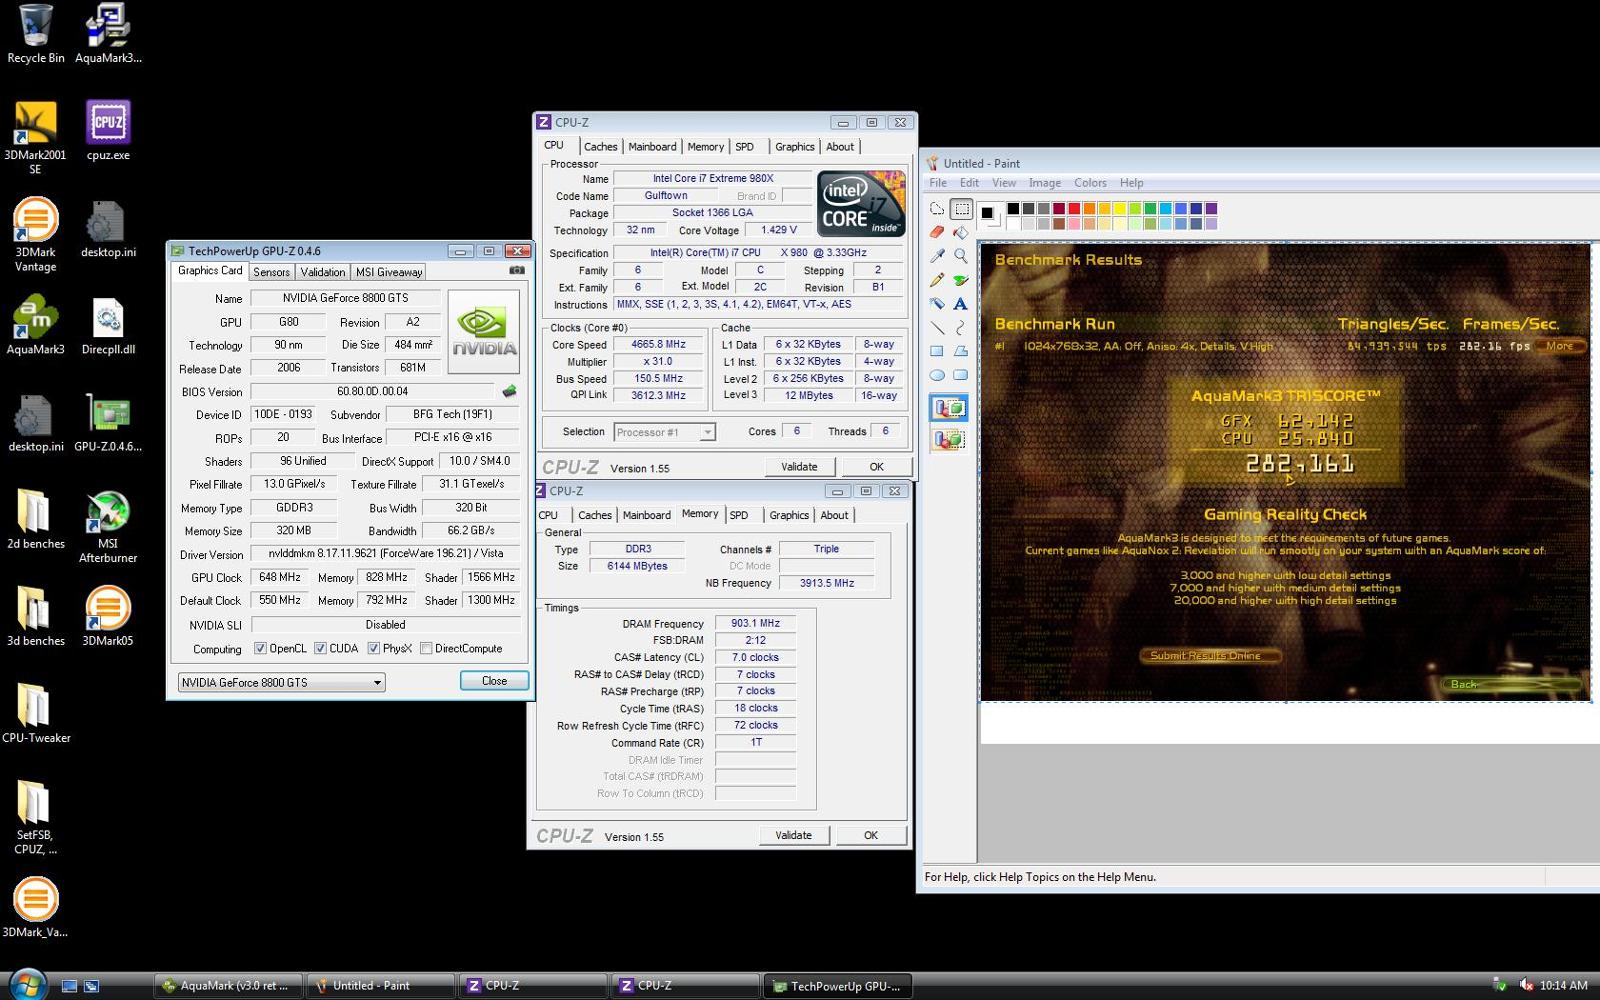Choose the Fill With Color bucket tool
Screen dimensions: 1600x1000
pos(961,232)
